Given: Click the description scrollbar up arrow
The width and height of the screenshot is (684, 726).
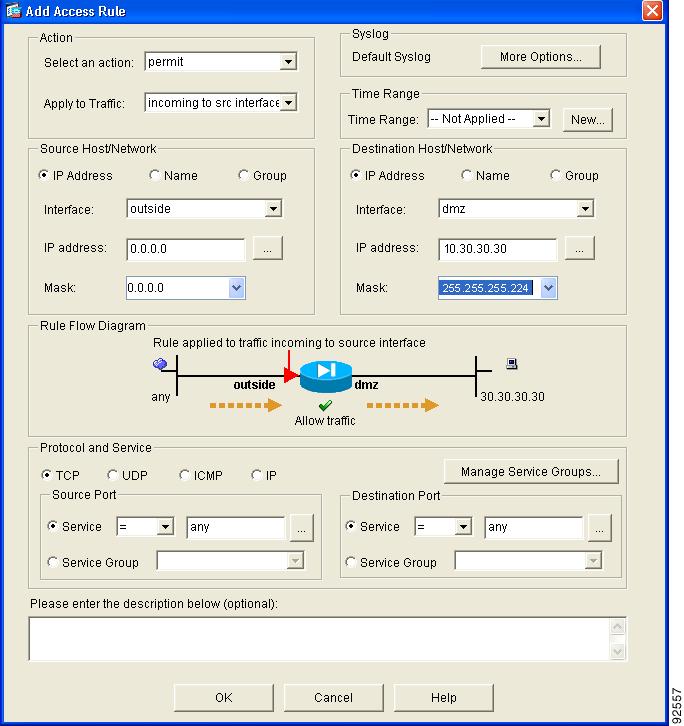Looking at the screenshot, I should pos(617,627).
